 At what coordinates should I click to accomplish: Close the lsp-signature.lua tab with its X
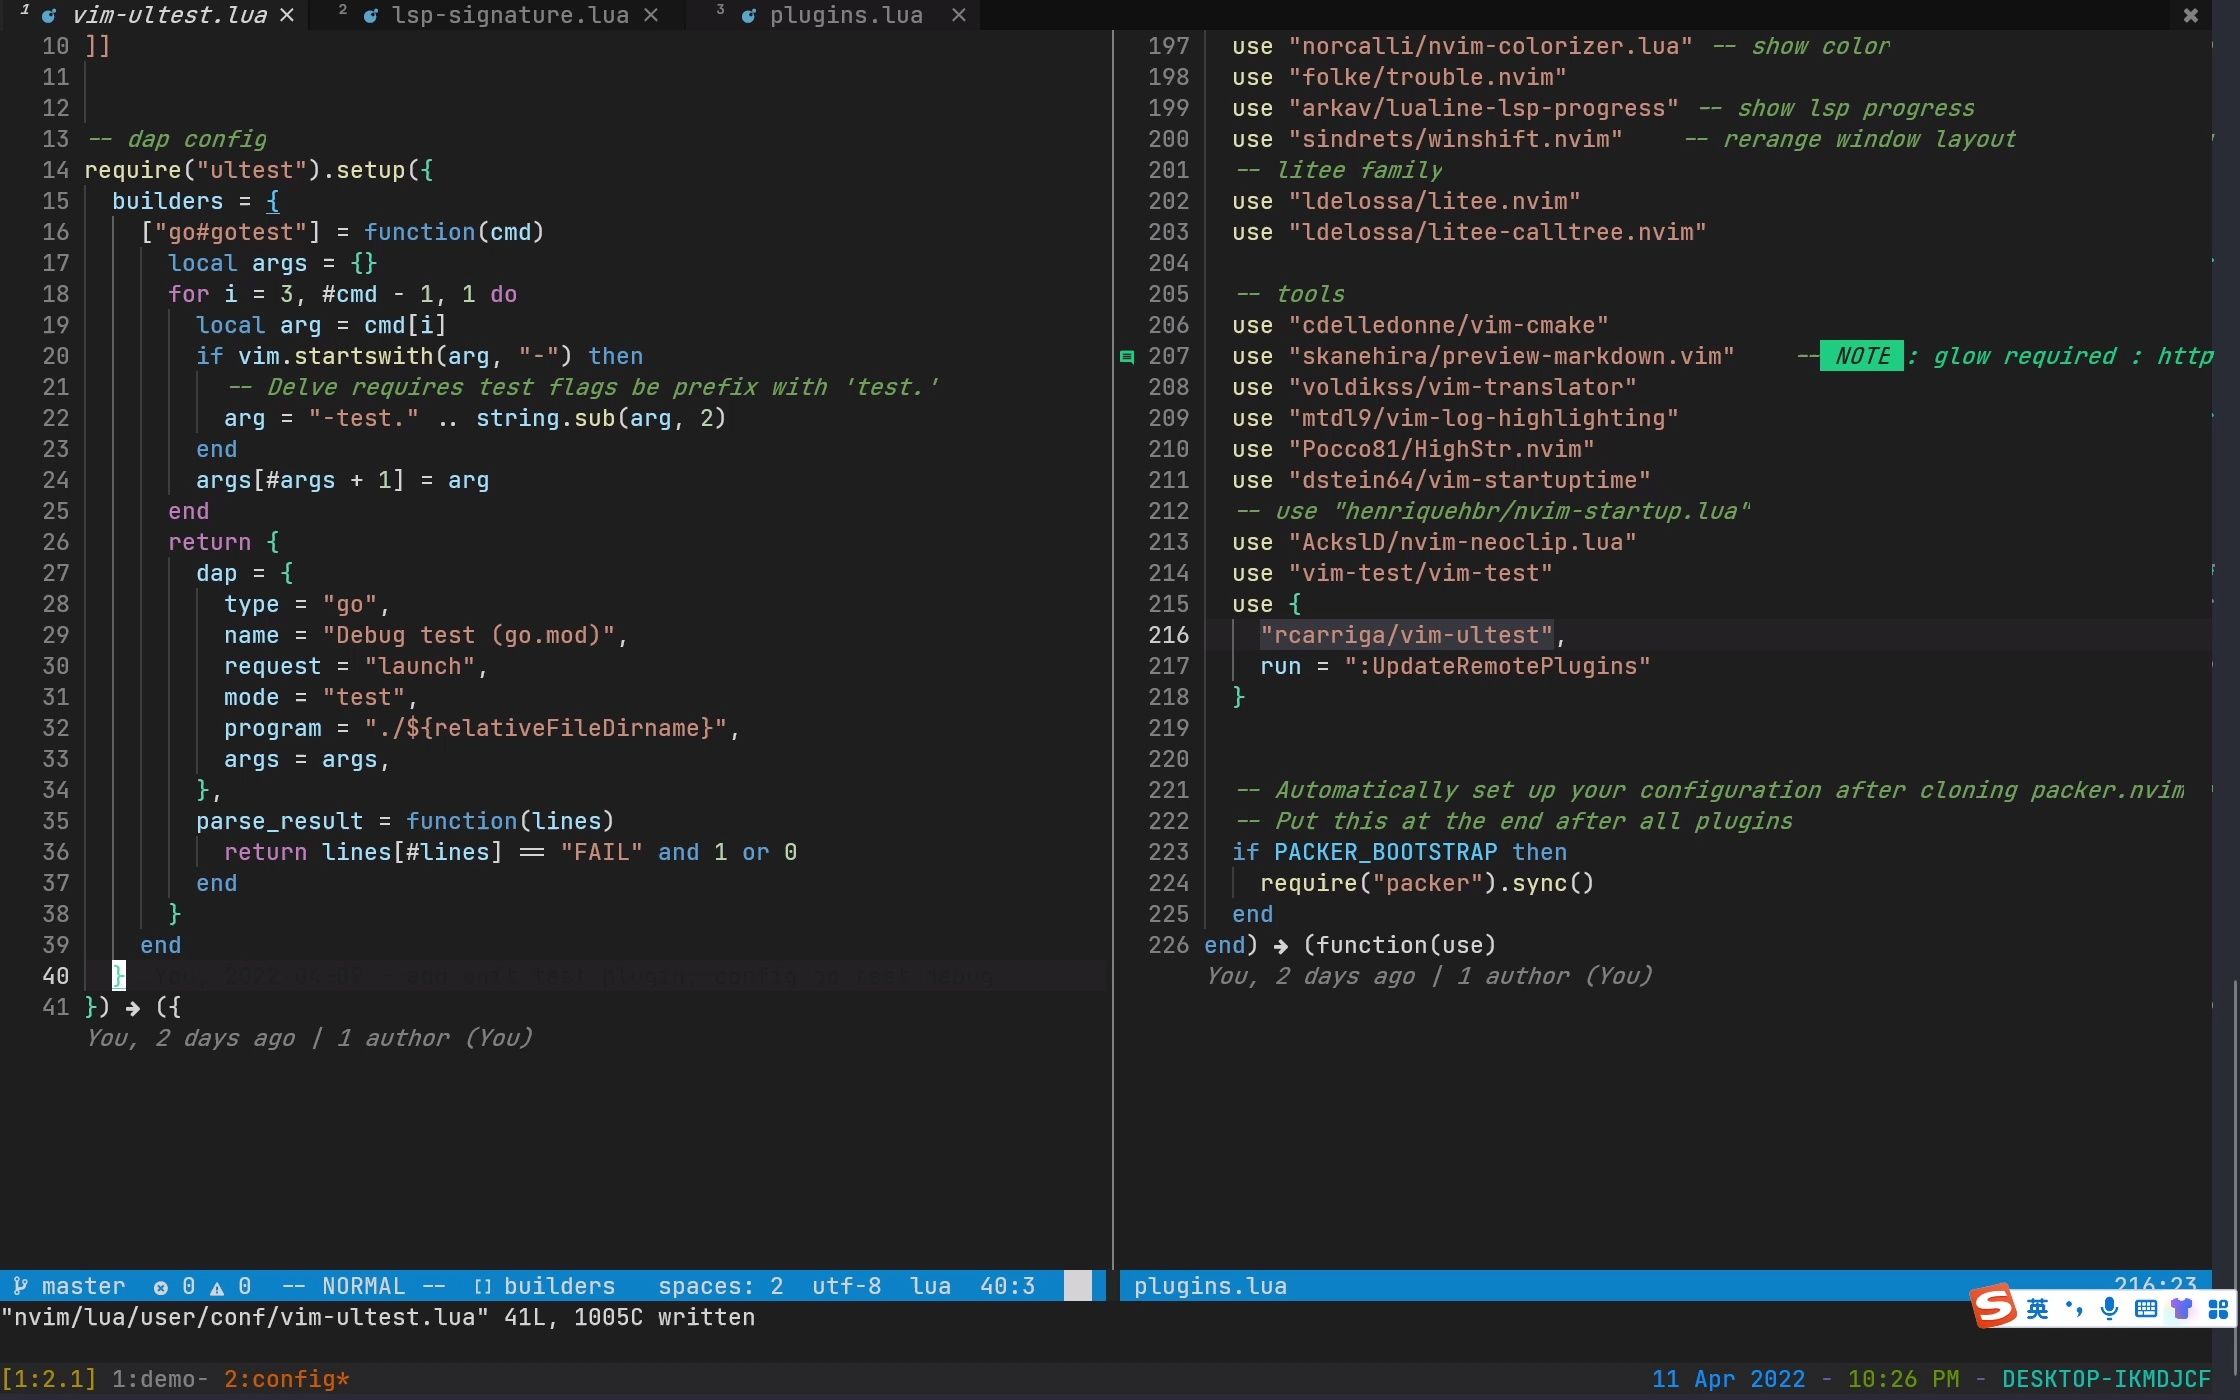click(x=651, y=15)
